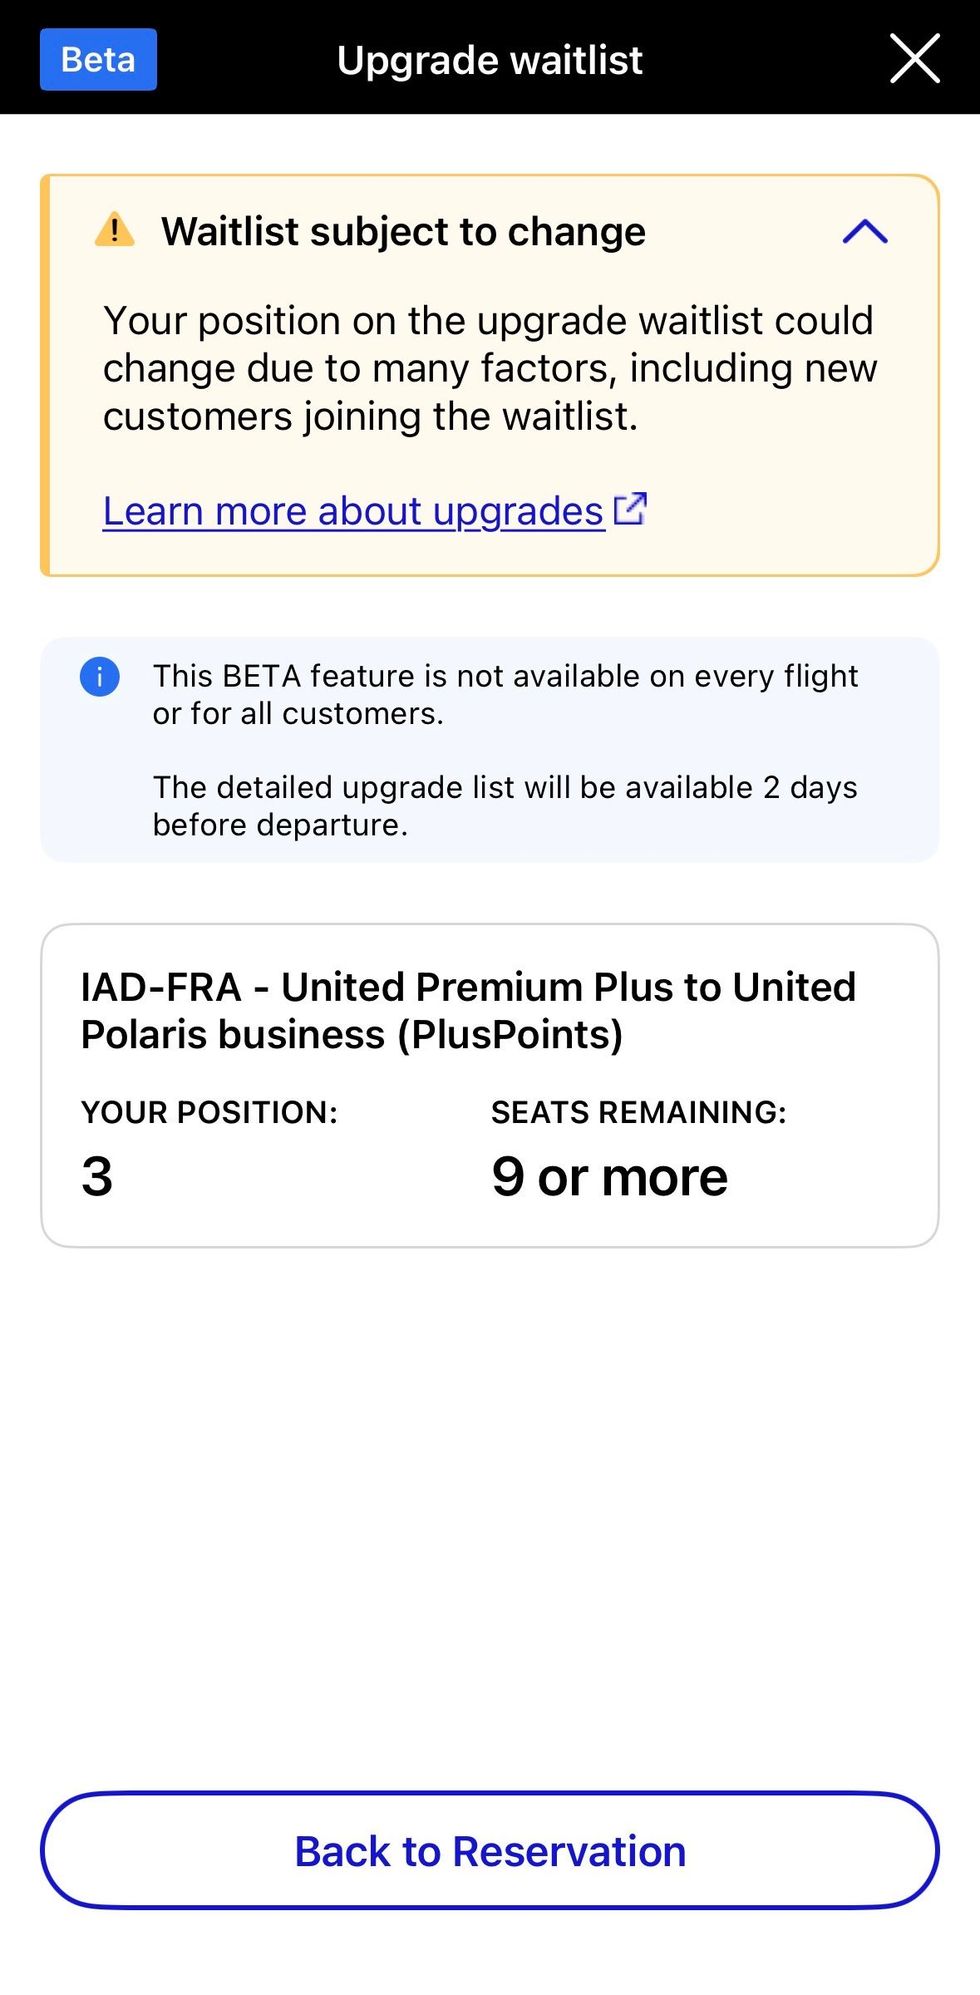Click the position number 3
Screen dimensions: 980x1995
tap(97, 1176)
